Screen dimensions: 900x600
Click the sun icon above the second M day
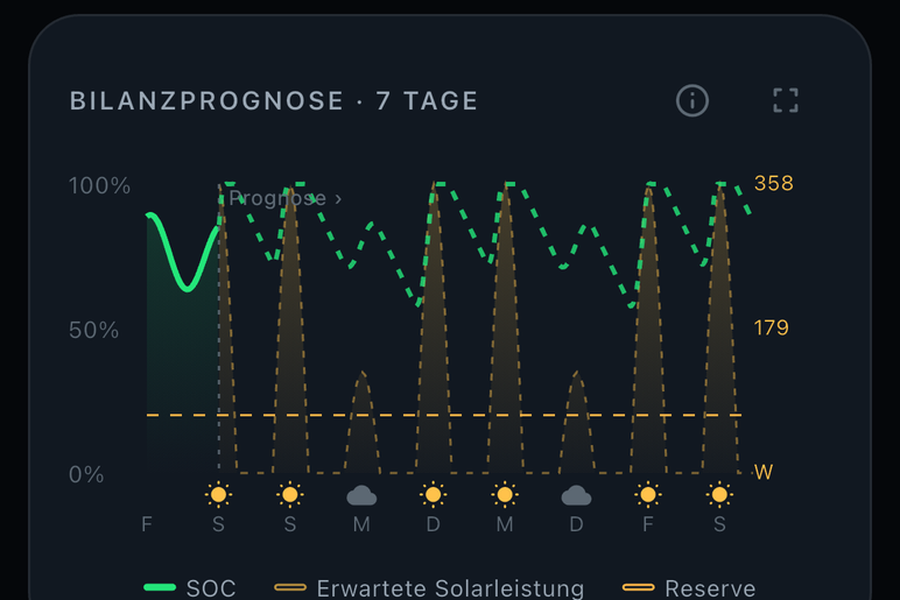tap(505, 494)
